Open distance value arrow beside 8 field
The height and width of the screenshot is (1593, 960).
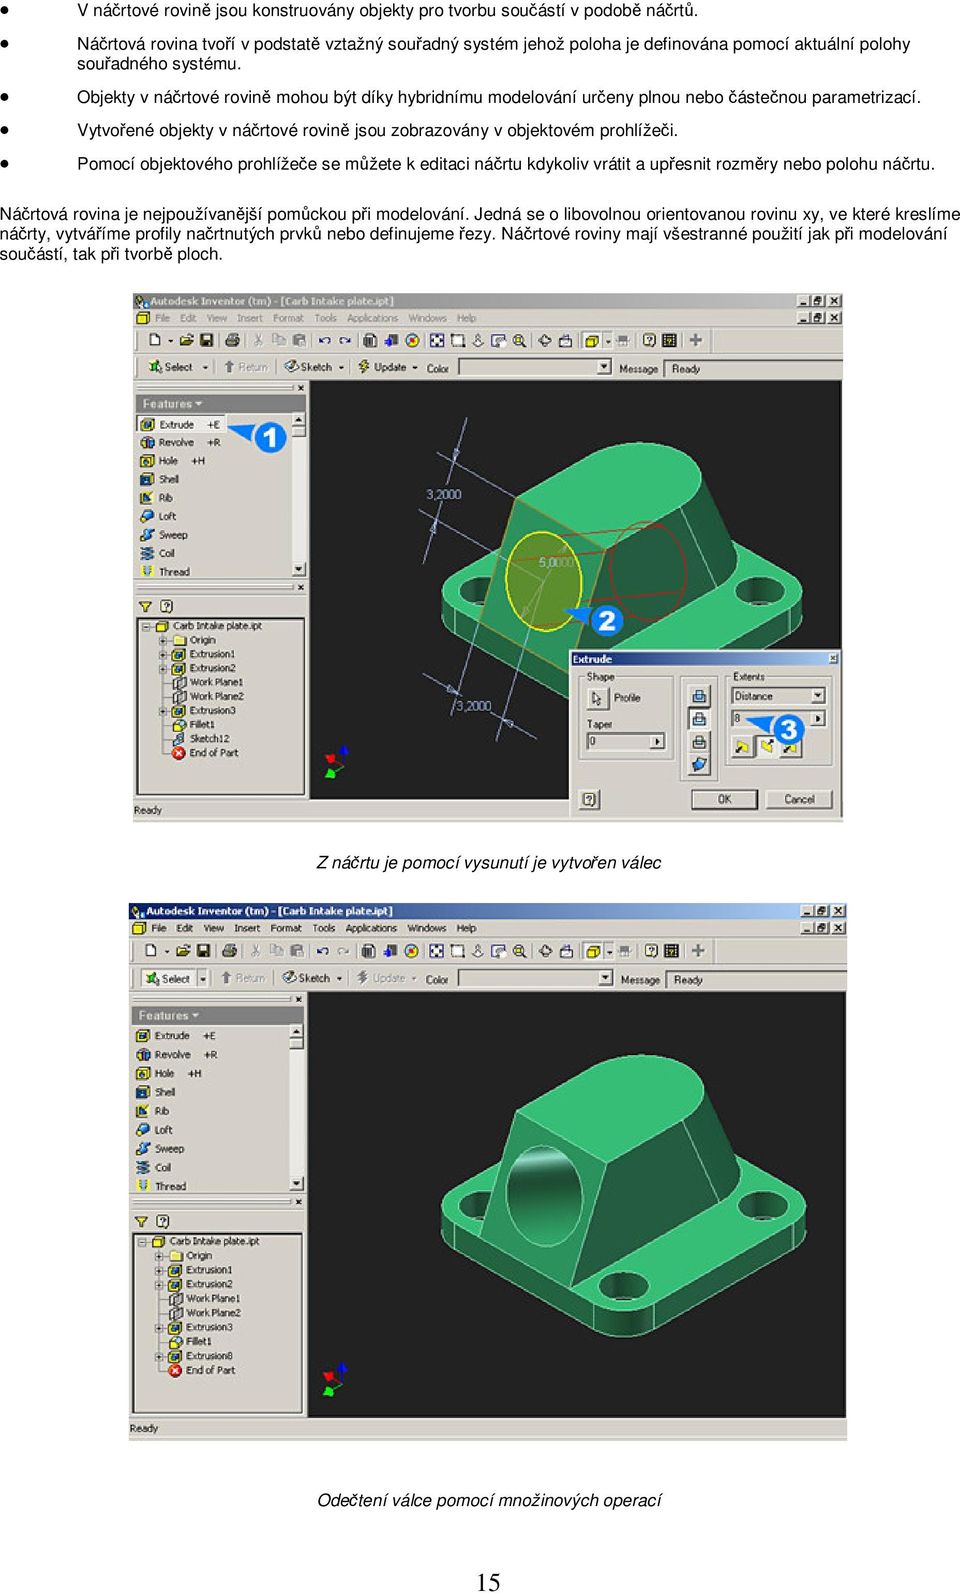pyautogui.click(x=818, y=718)
